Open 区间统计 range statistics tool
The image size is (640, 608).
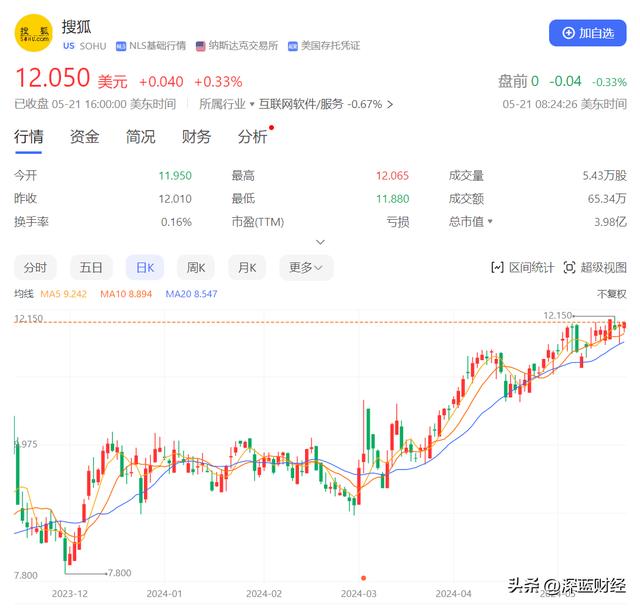522,268
